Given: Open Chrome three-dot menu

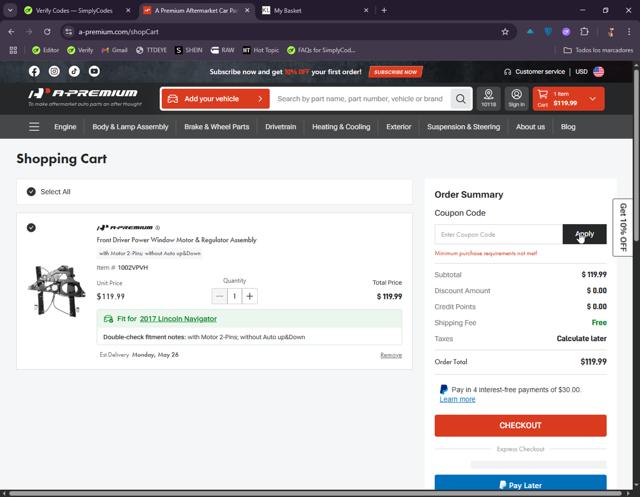Looking at the screenshot, I should point(629,32).
